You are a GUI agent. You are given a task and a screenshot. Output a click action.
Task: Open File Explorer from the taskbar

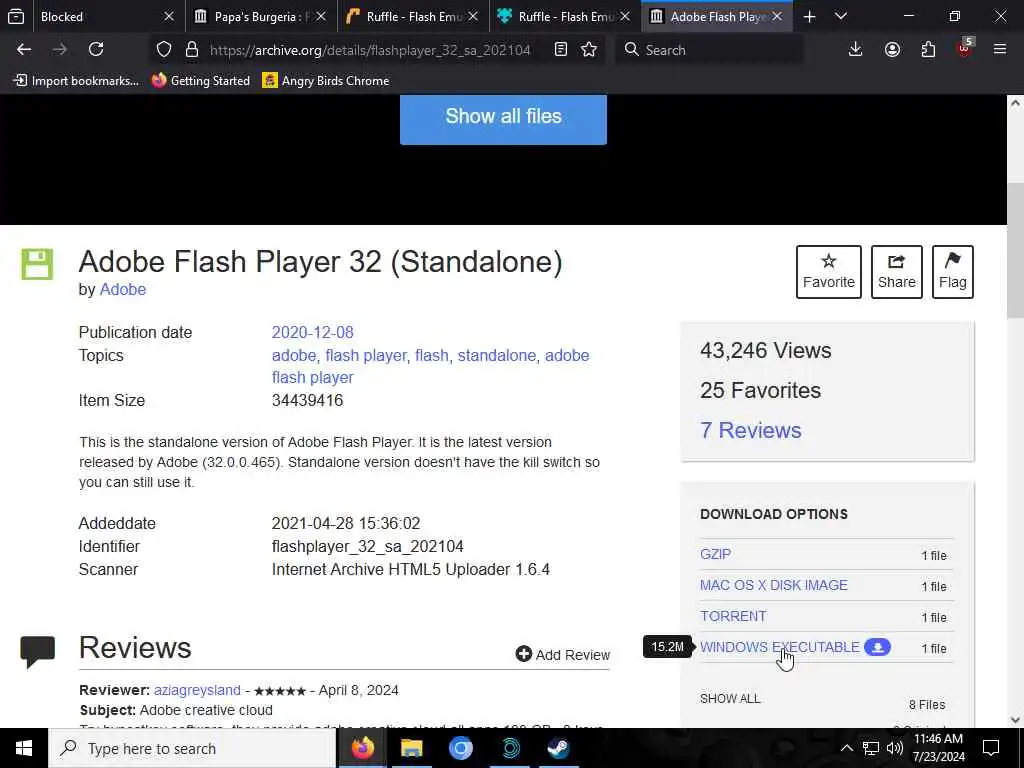[x=411, y=748]
